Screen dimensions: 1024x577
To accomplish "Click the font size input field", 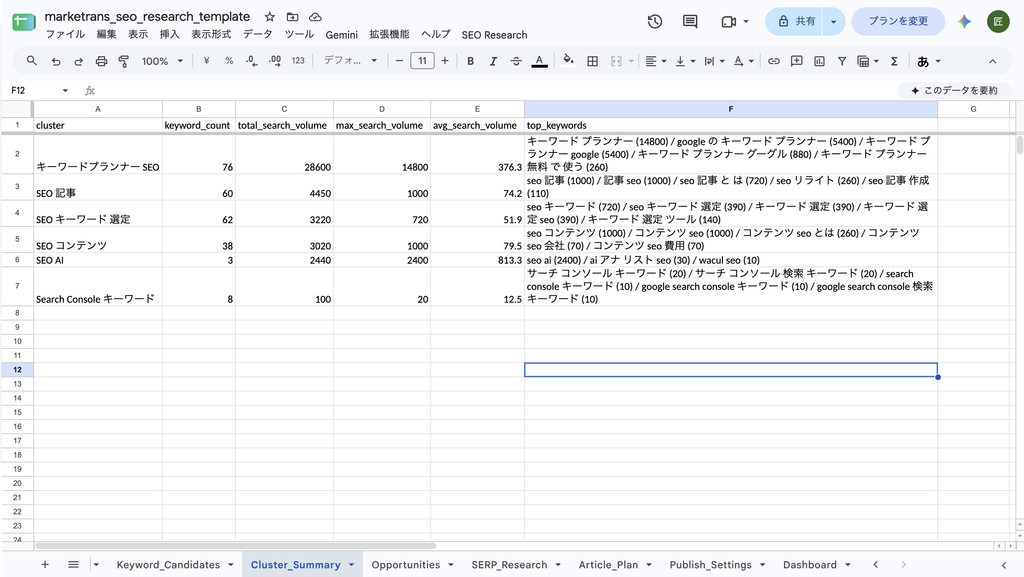I will click(x=422, y=61).
